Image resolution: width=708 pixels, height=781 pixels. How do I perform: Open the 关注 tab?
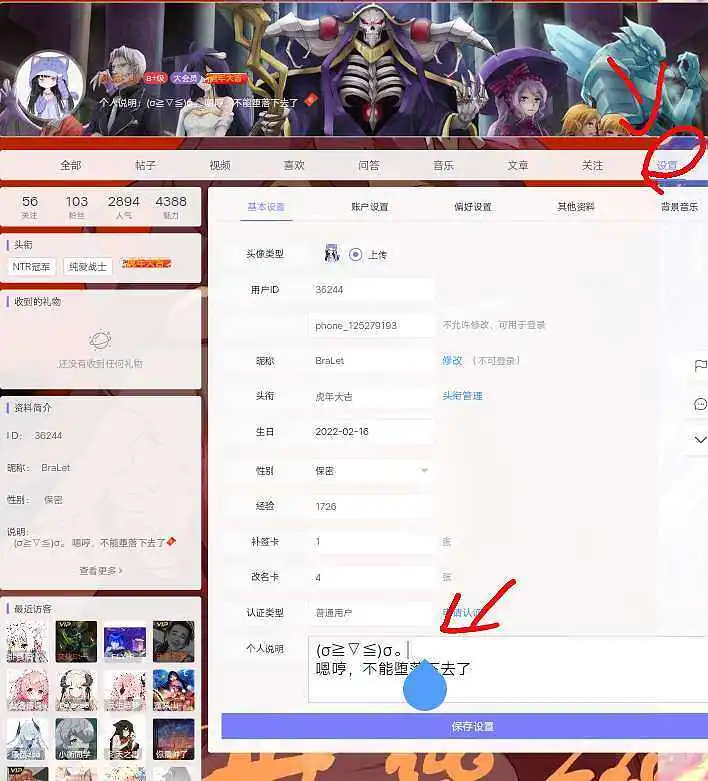592,165
